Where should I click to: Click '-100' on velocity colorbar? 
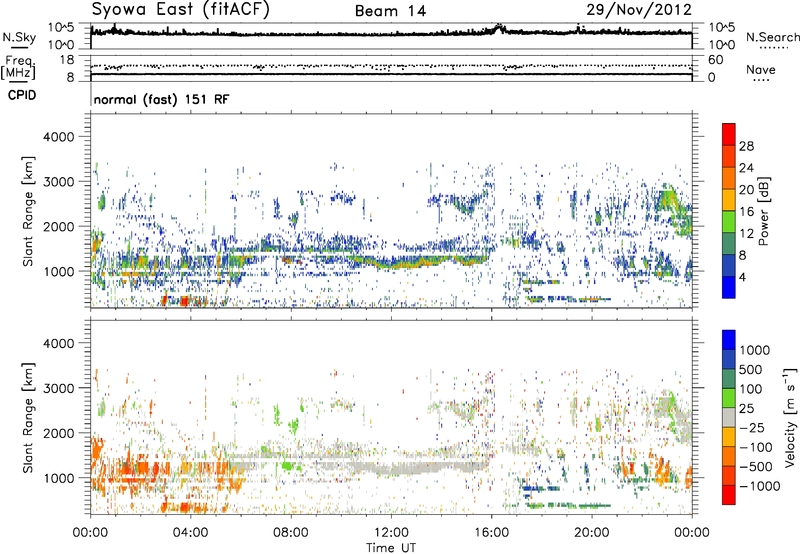756,447
